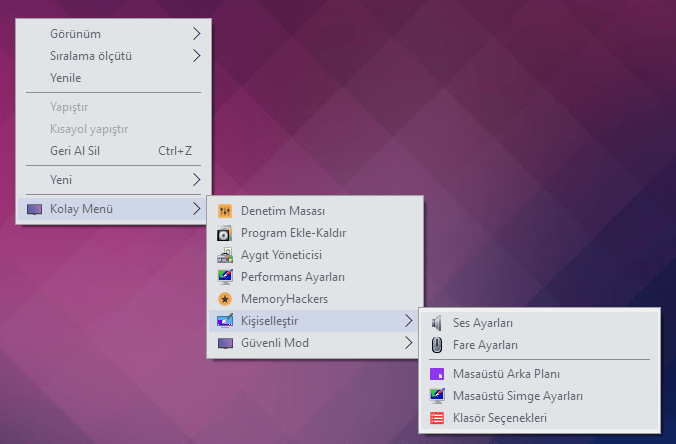Viewport: 676px width, 444px height.
Task: Open the Güvenli Mod entry
Action: click(x=315, y=343)
